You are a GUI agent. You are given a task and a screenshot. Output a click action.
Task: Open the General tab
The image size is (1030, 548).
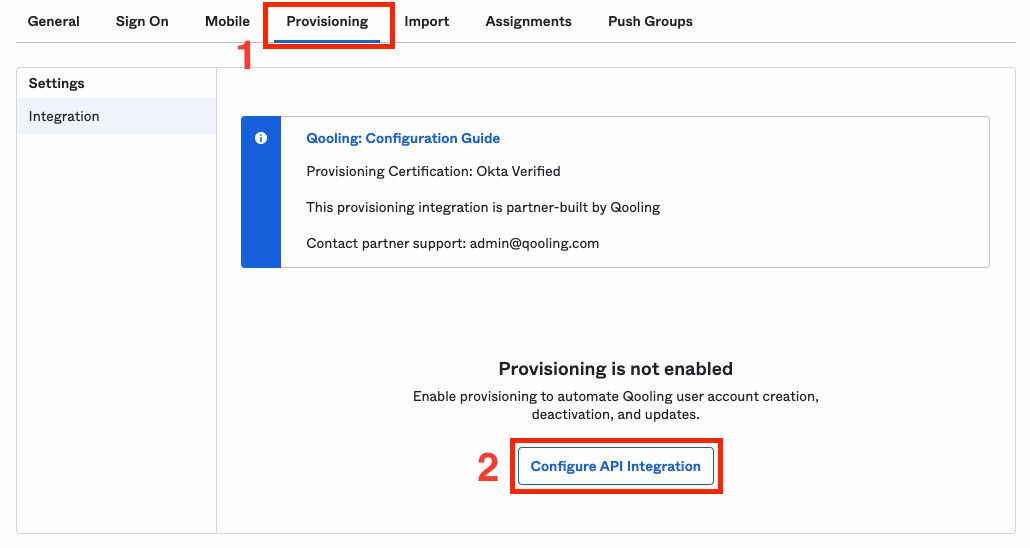click(53, 21)
